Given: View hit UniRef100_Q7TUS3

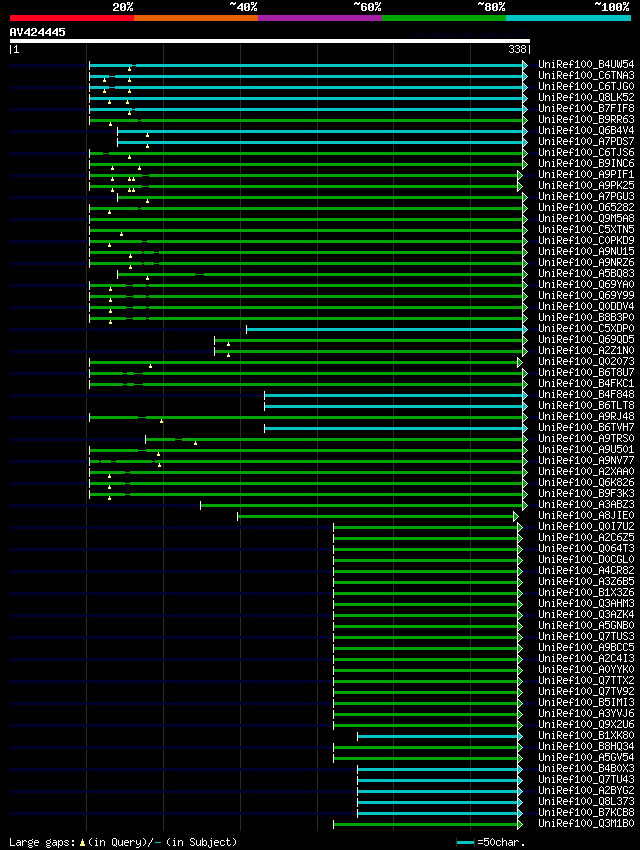Looking at the screenshot, I should coord(586,636).
